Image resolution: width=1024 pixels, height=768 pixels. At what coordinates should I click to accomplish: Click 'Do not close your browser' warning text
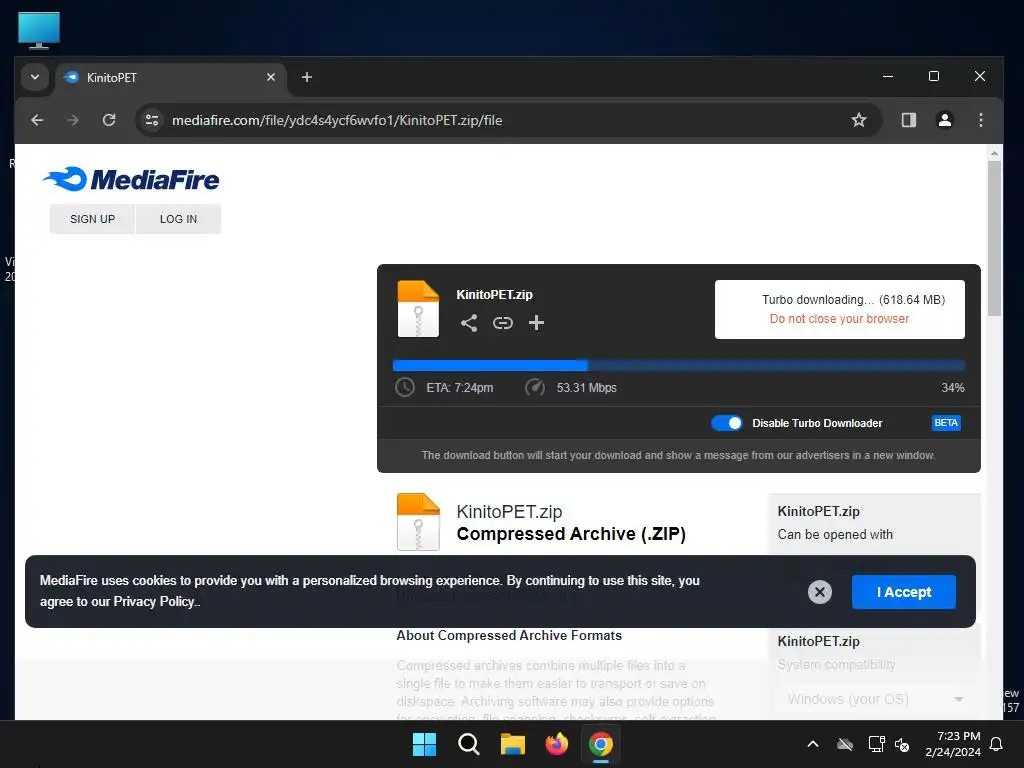(839, 319)
